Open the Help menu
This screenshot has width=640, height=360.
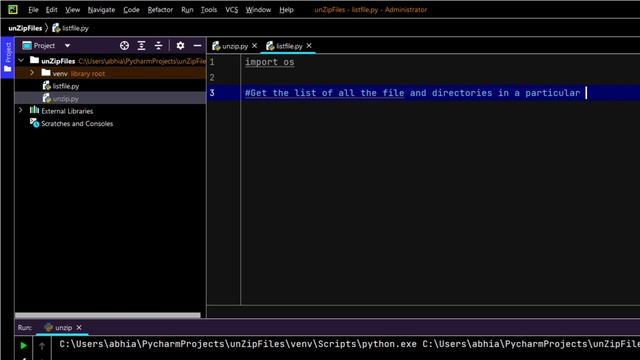pos(286,10)
